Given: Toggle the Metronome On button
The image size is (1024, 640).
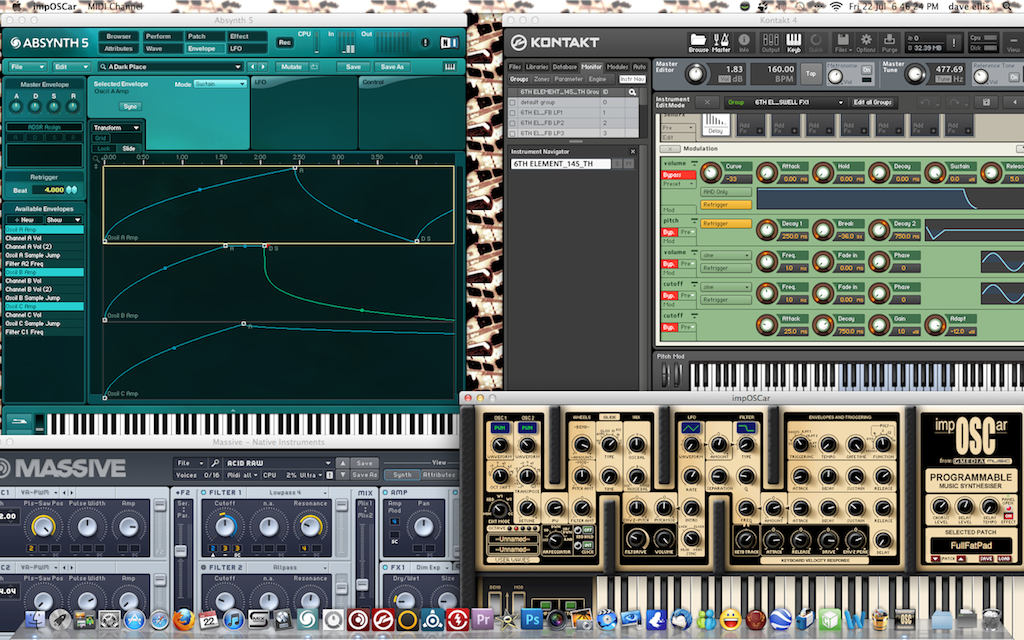Looking at the screenshot, I should 867,70.
